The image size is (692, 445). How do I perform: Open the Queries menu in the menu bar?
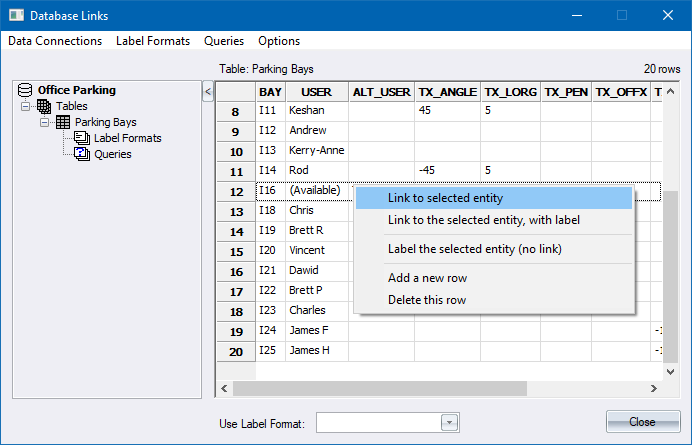(224, 41)
